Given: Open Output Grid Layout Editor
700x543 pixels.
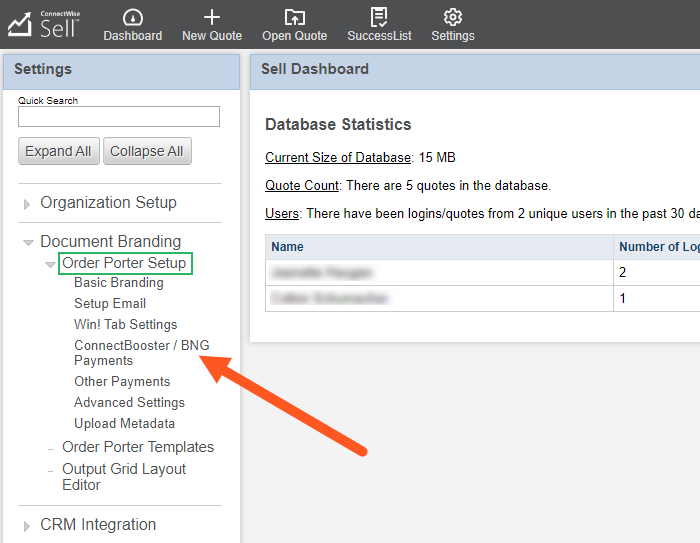Looking at the screenshot, I should coord(124,477).
